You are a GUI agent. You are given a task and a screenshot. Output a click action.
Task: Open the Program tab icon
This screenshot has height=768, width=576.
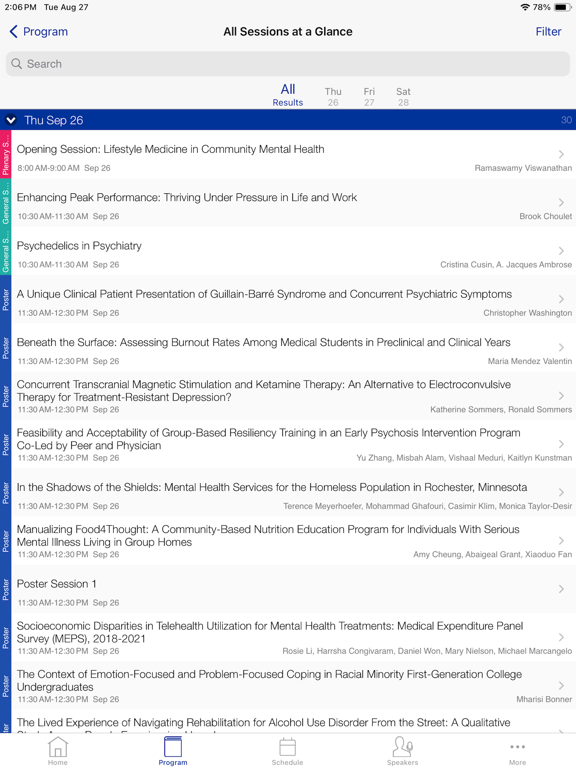[172, 746]
